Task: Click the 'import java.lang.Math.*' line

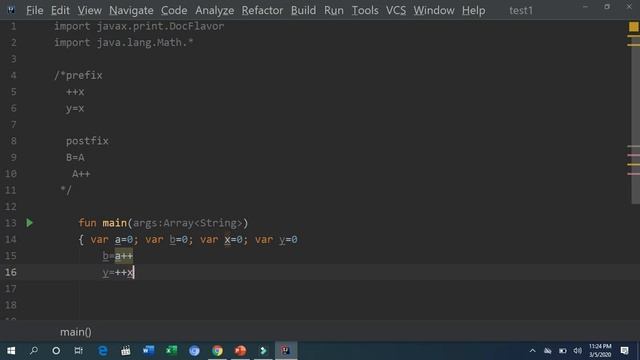Action: click(124, 42)
